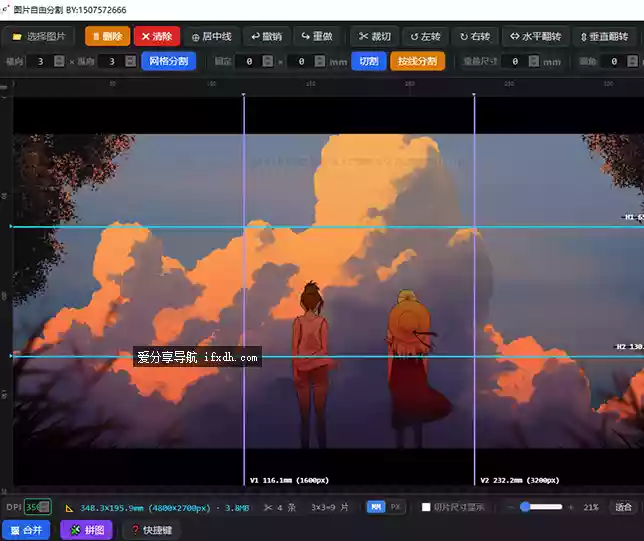Viewport: 644px width, 541px height.
Task: Click the 横向 count field showing 3
Action: (x=41, y=62)
